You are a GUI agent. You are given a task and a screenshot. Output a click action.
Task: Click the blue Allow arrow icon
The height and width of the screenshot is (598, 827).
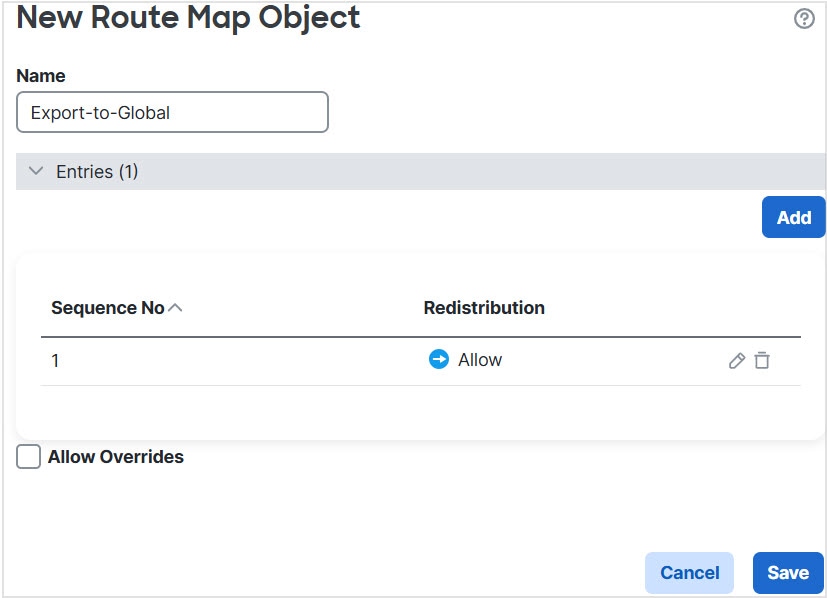coord(438,360)
